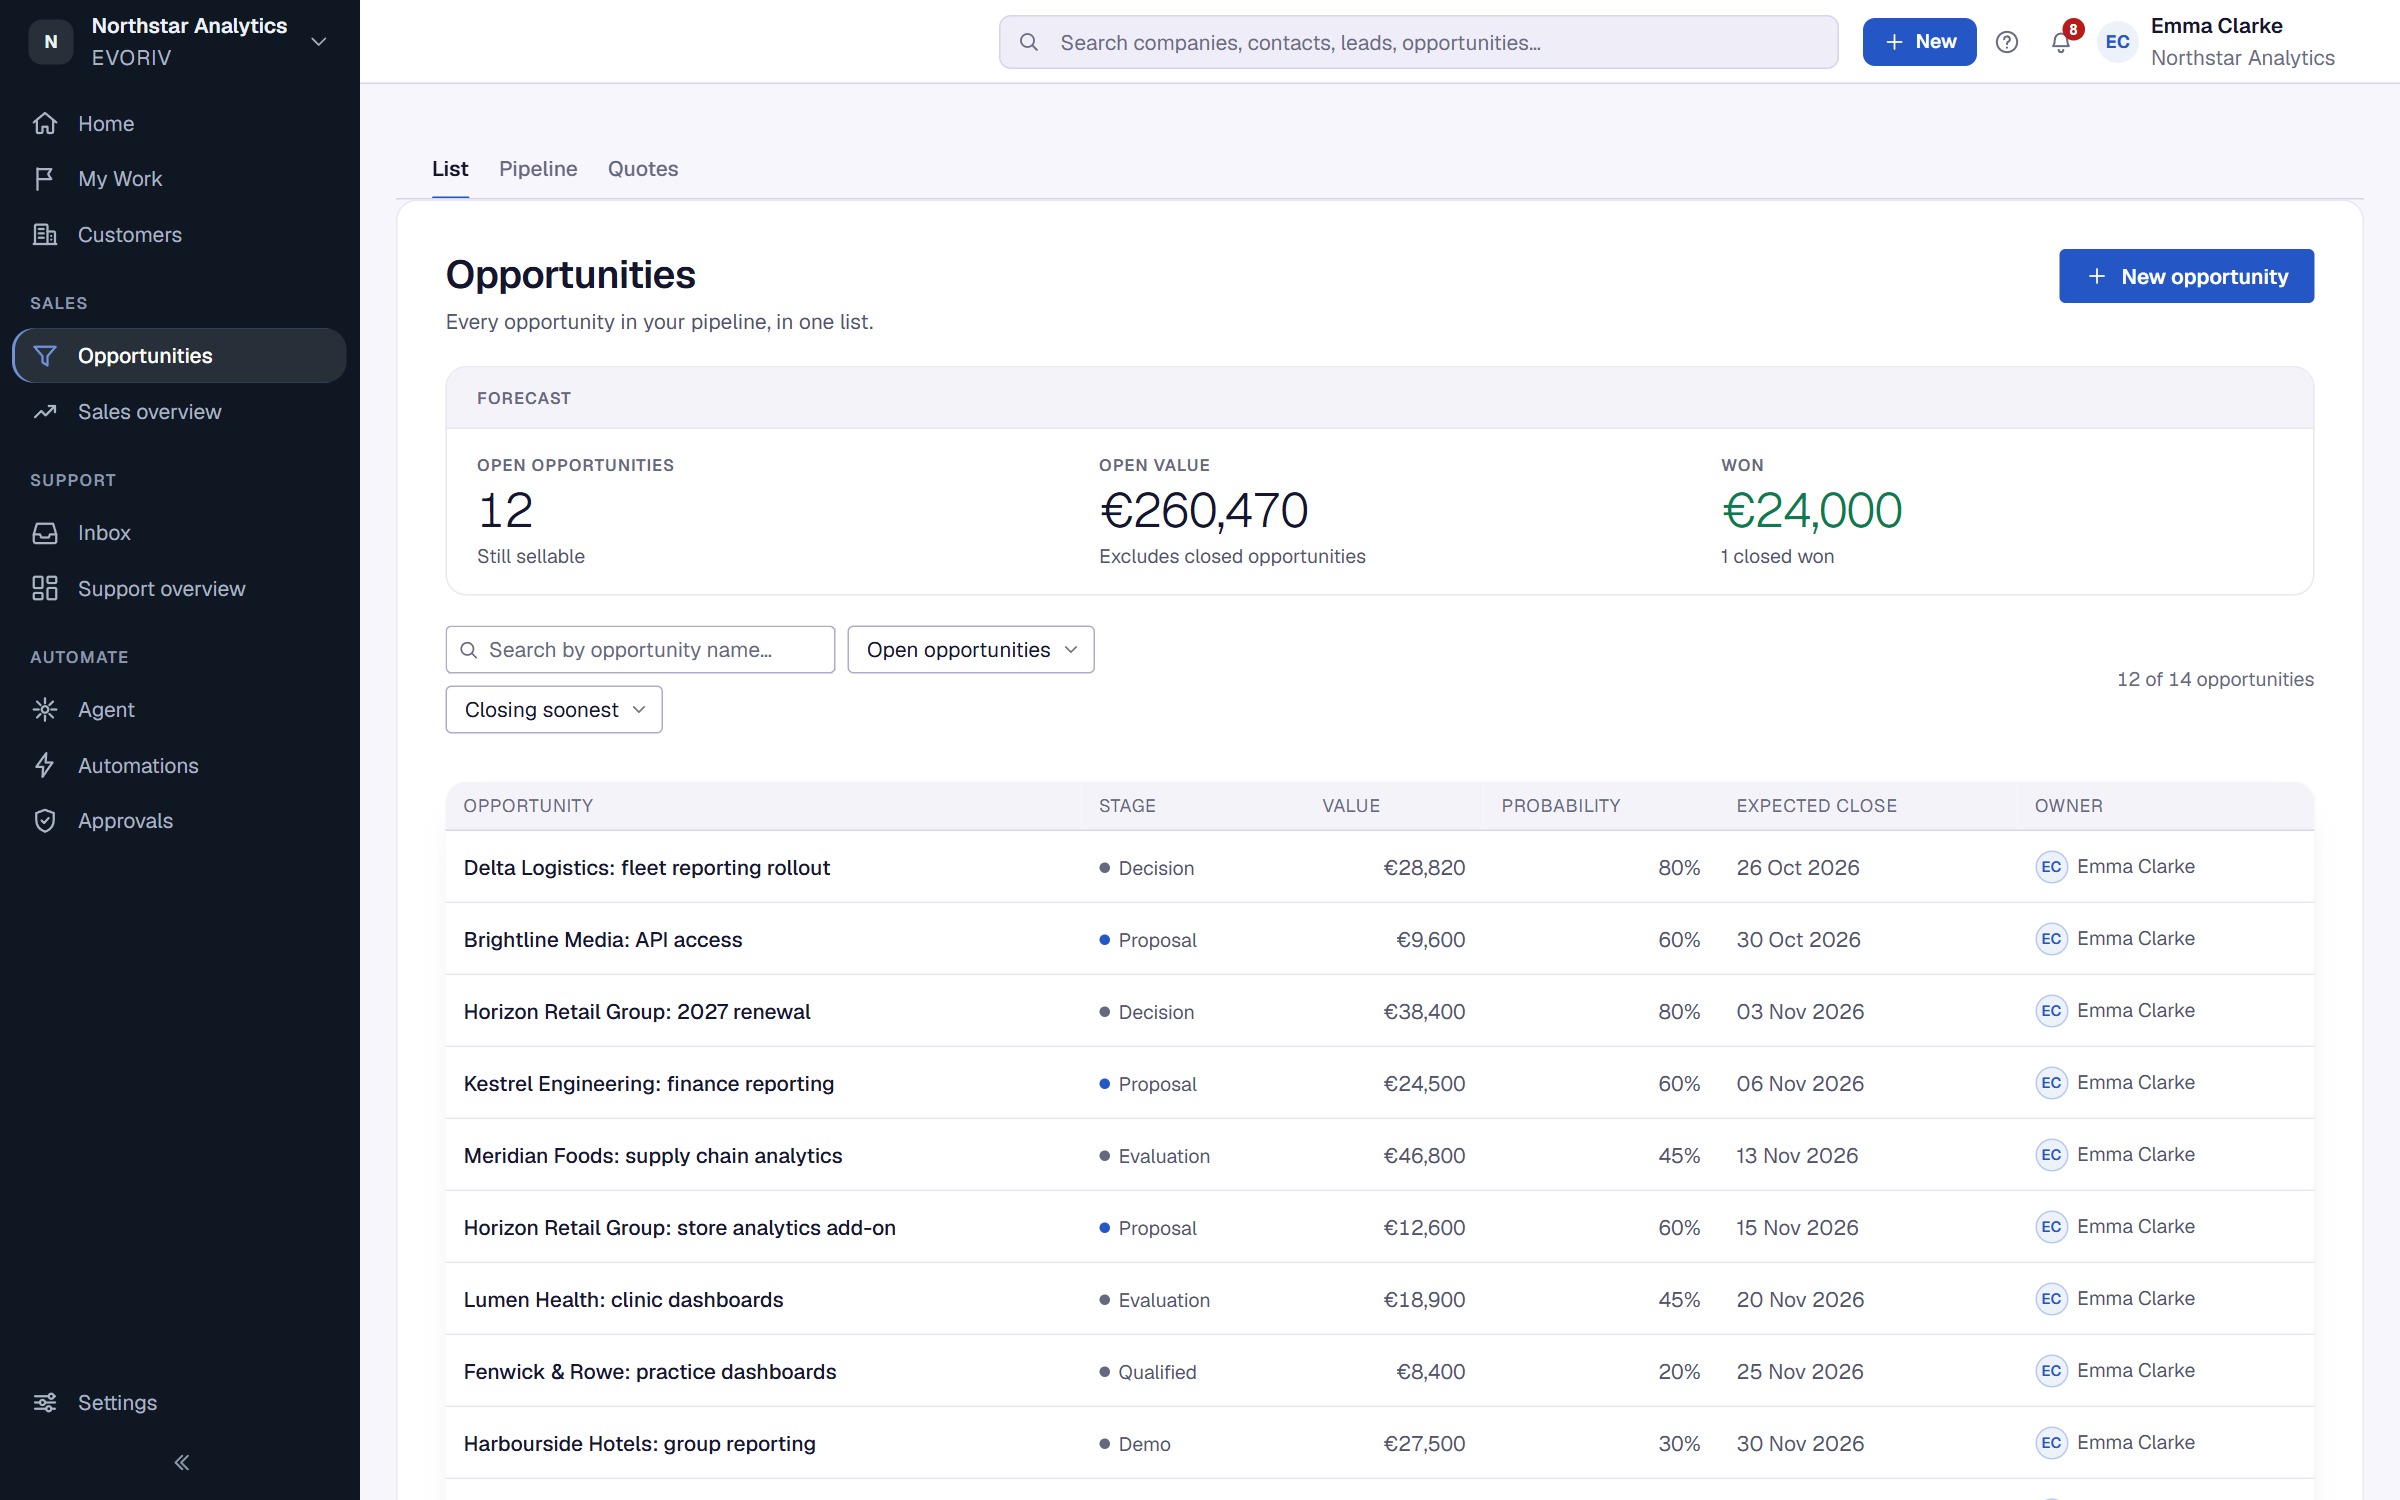Image resolution: width=2400 pixels, height=1500 pixels.
Task: Select the Opportunities funnel icon
Action: pyautogui.click(x=45, y=355)
